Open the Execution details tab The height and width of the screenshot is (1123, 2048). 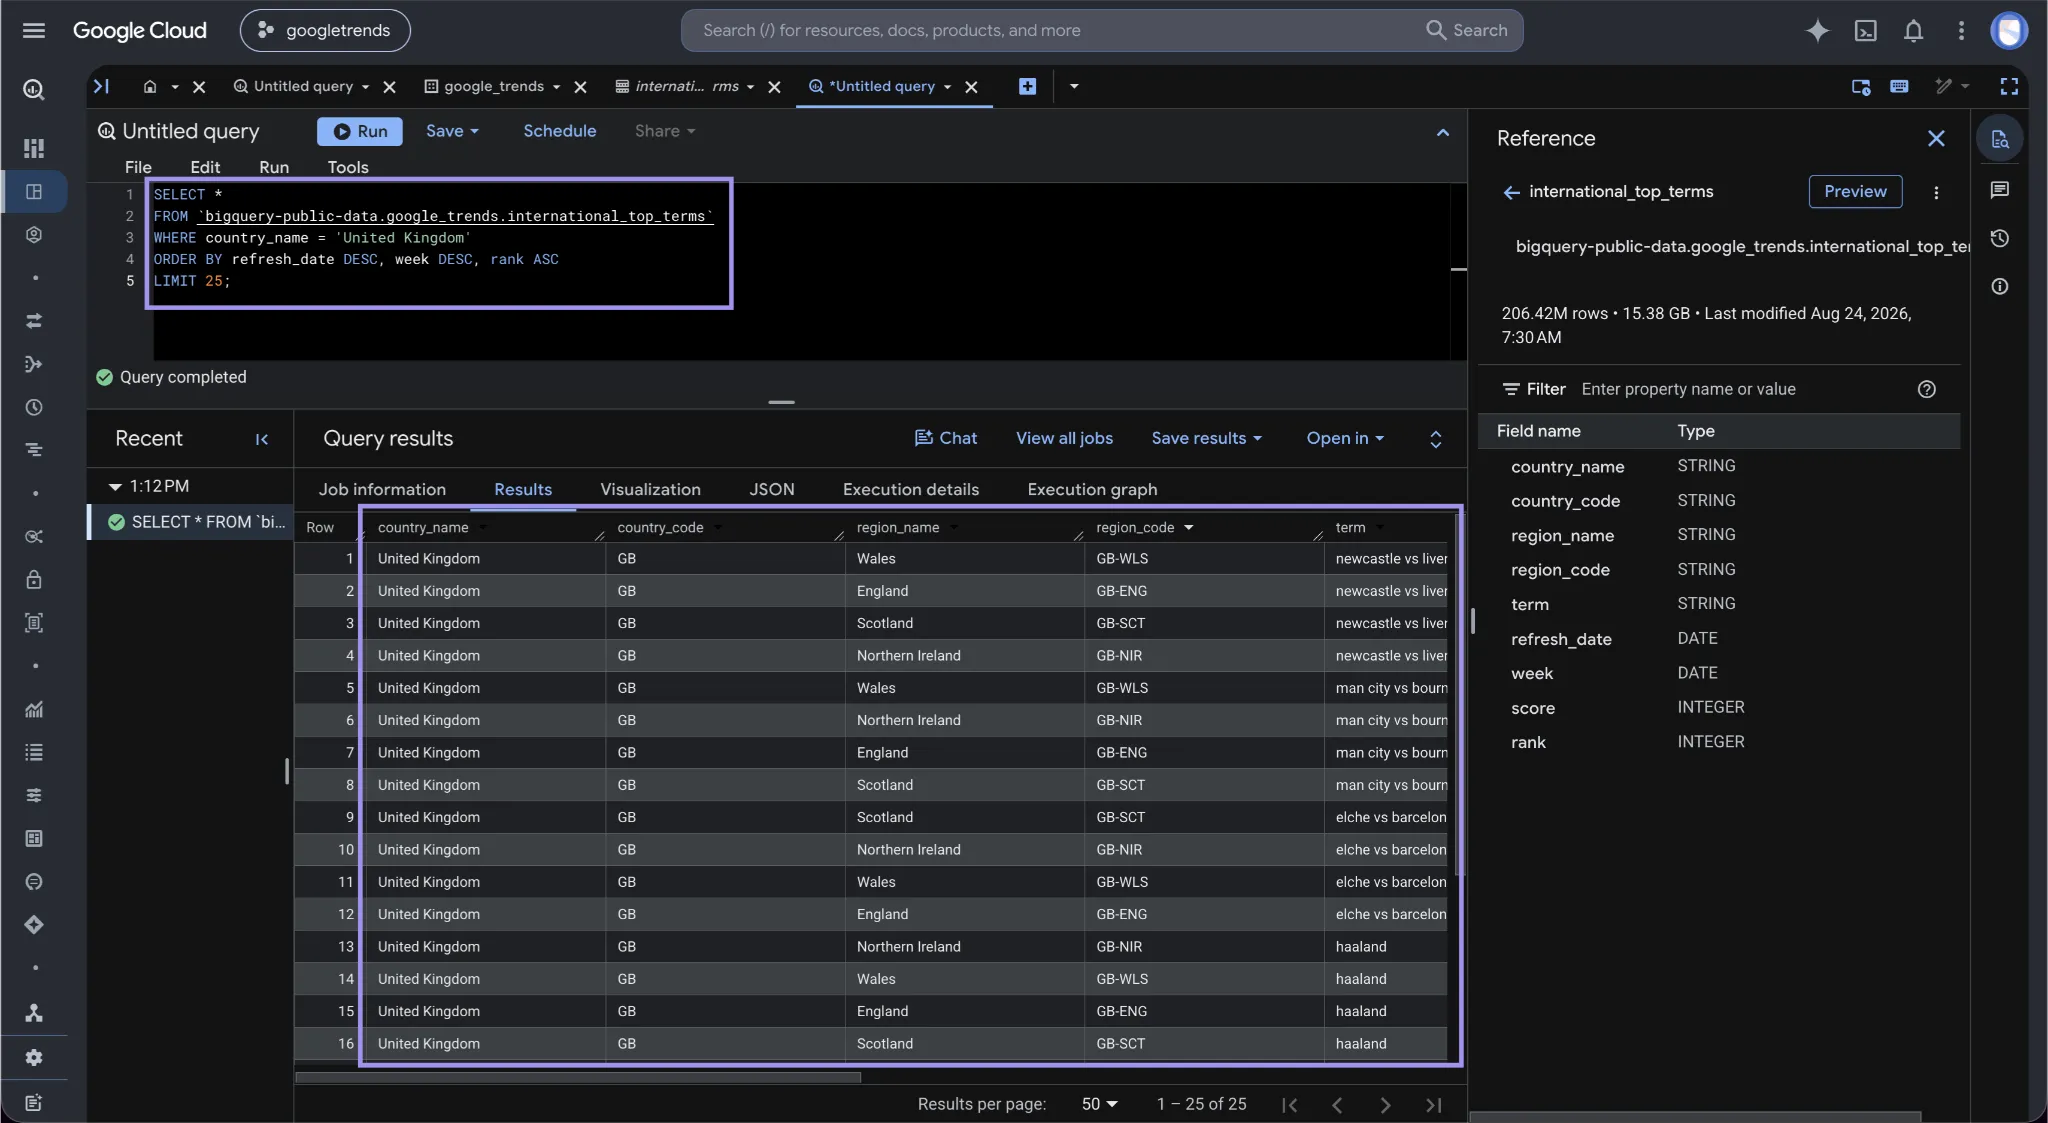pos(911,490)
